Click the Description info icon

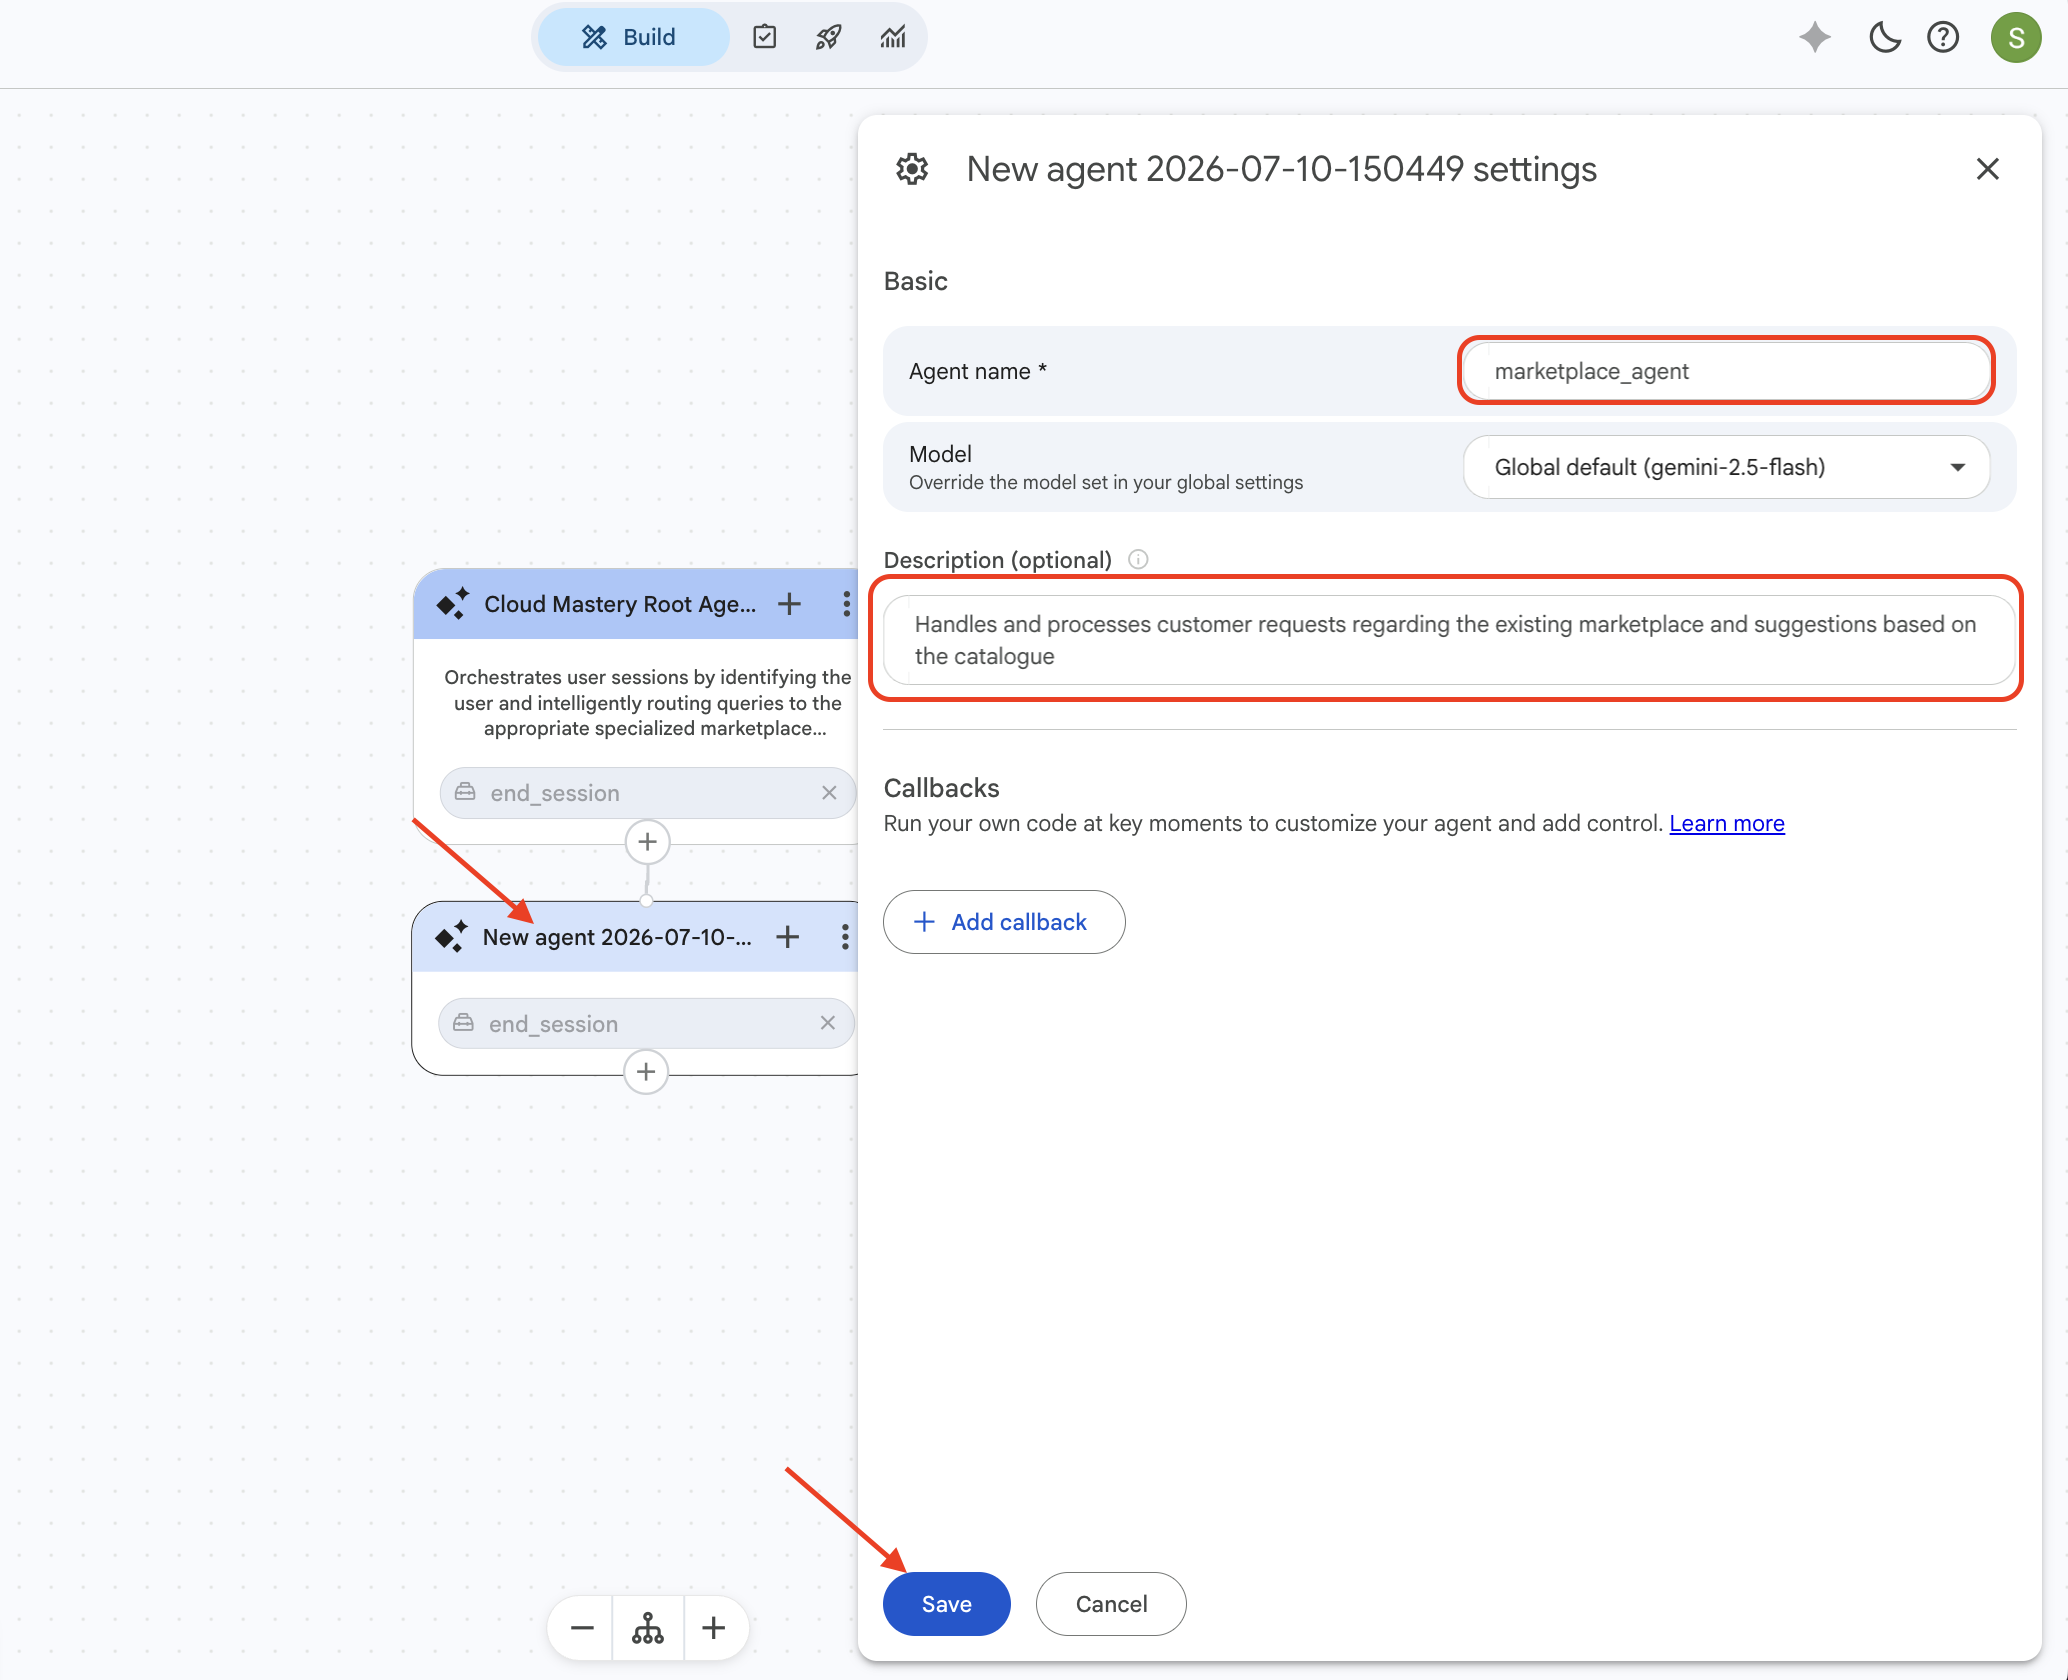pos(1138,560)
